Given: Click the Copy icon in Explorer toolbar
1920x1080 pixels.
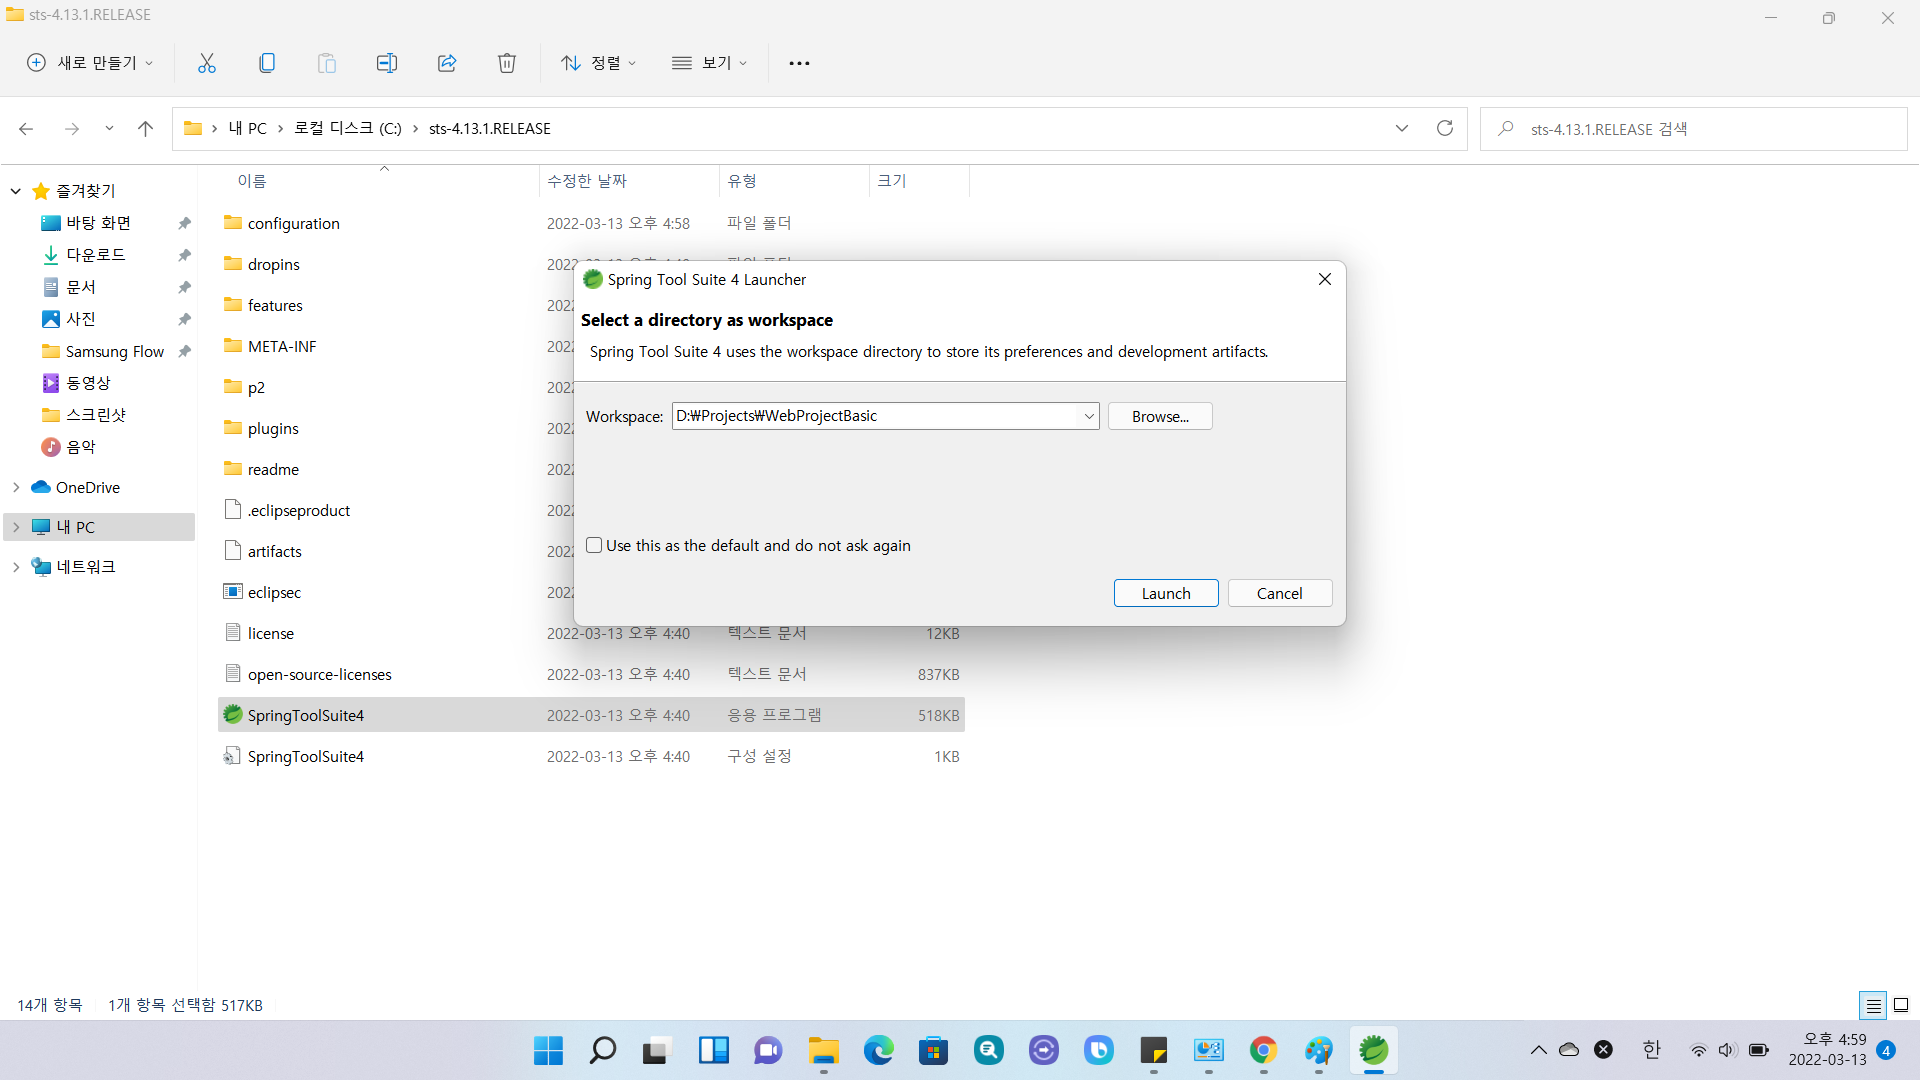Looking at the screenshot, I should 267,63.
